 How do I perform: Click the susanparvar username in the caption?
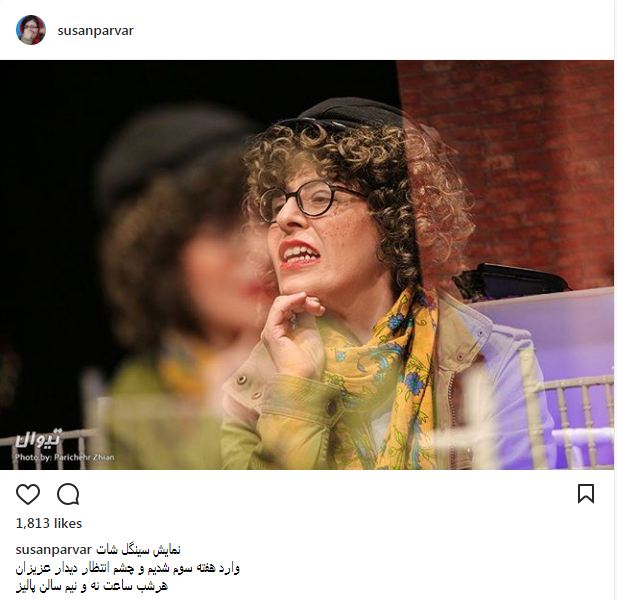tap(54, 550)
